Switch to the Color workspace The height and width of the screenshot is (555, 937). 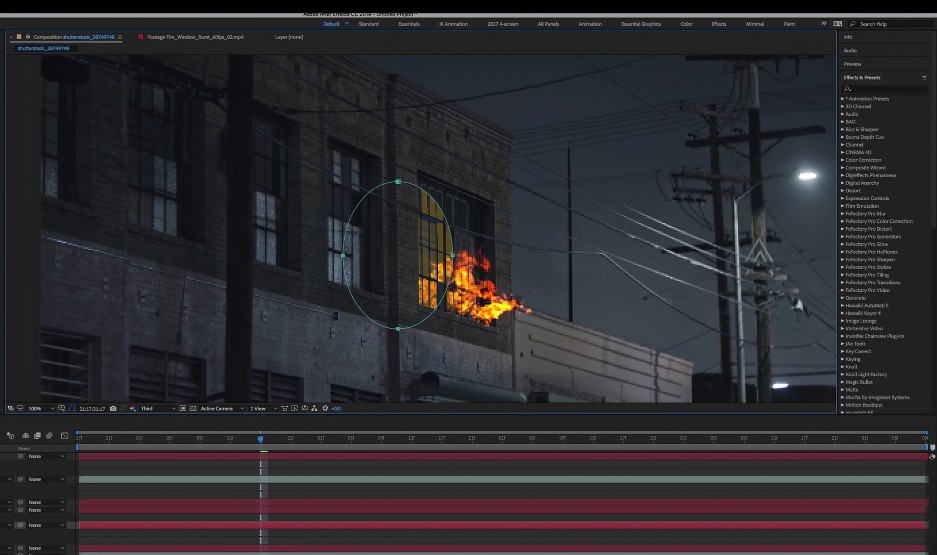687,24
